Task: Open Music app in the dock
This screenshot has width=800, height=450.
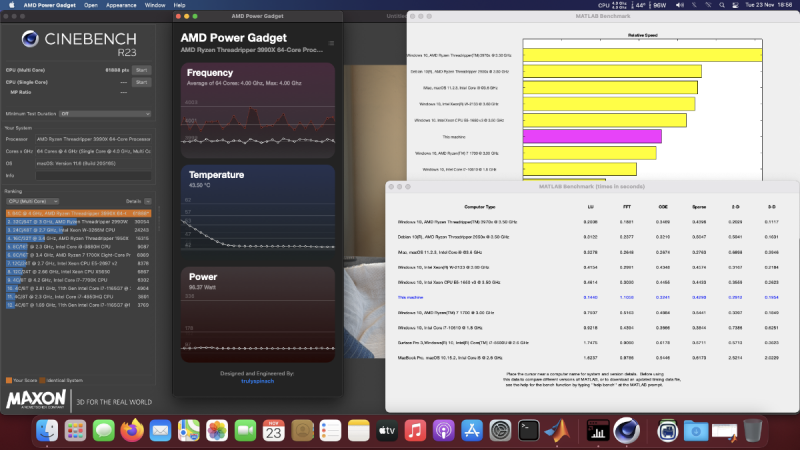Action: tap(415, 431)
